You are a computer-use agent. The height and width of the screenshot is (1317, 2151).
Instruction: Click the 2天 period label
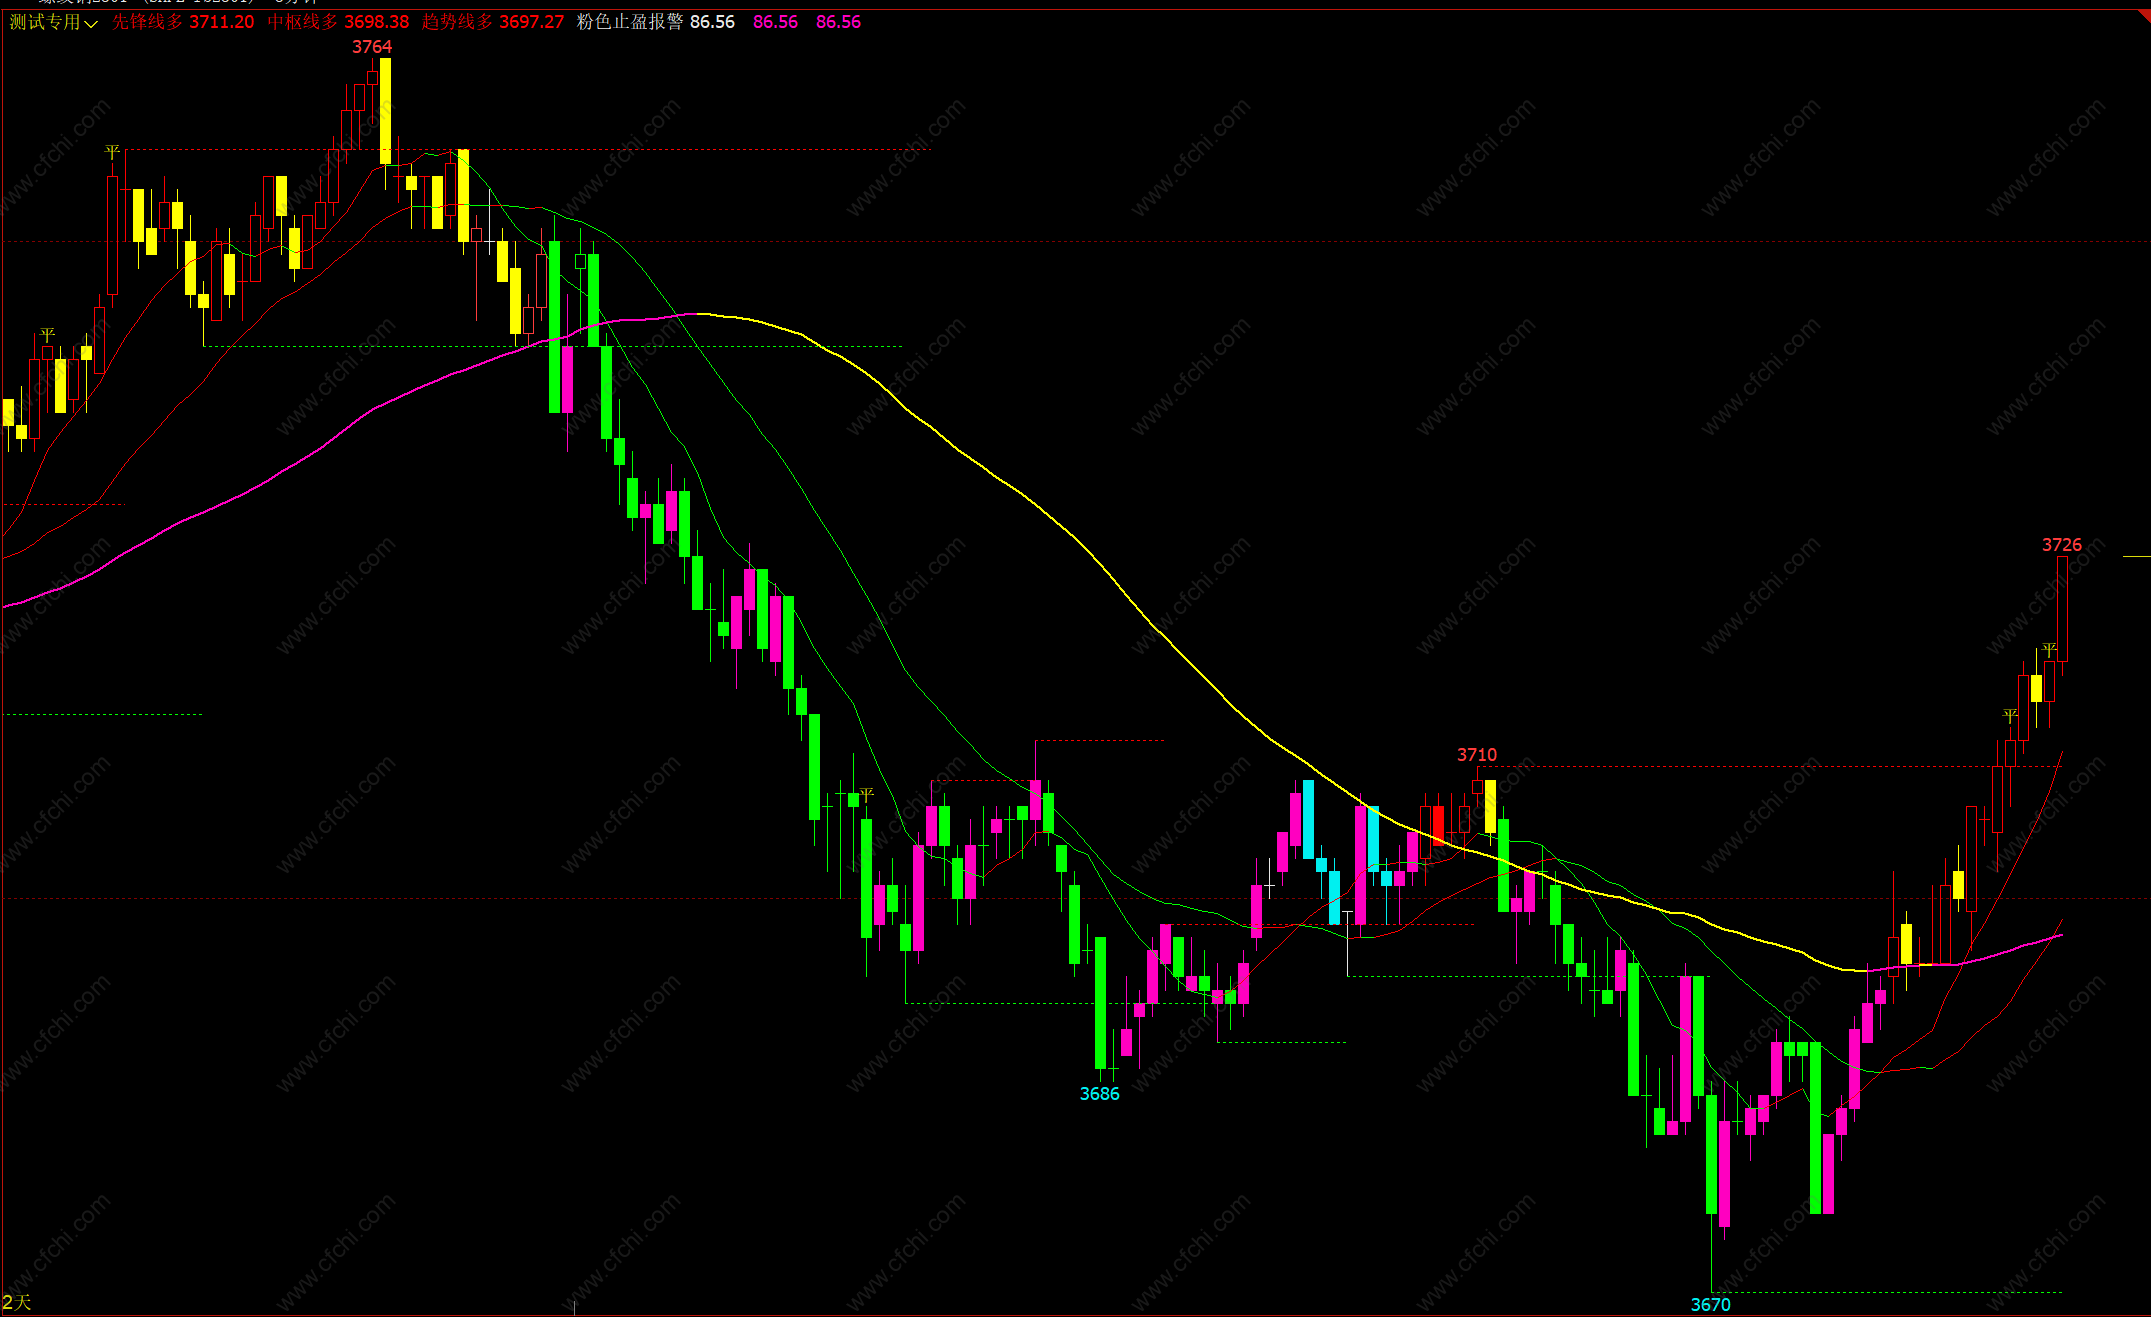pyautogui.click(x=17, y=1302)
